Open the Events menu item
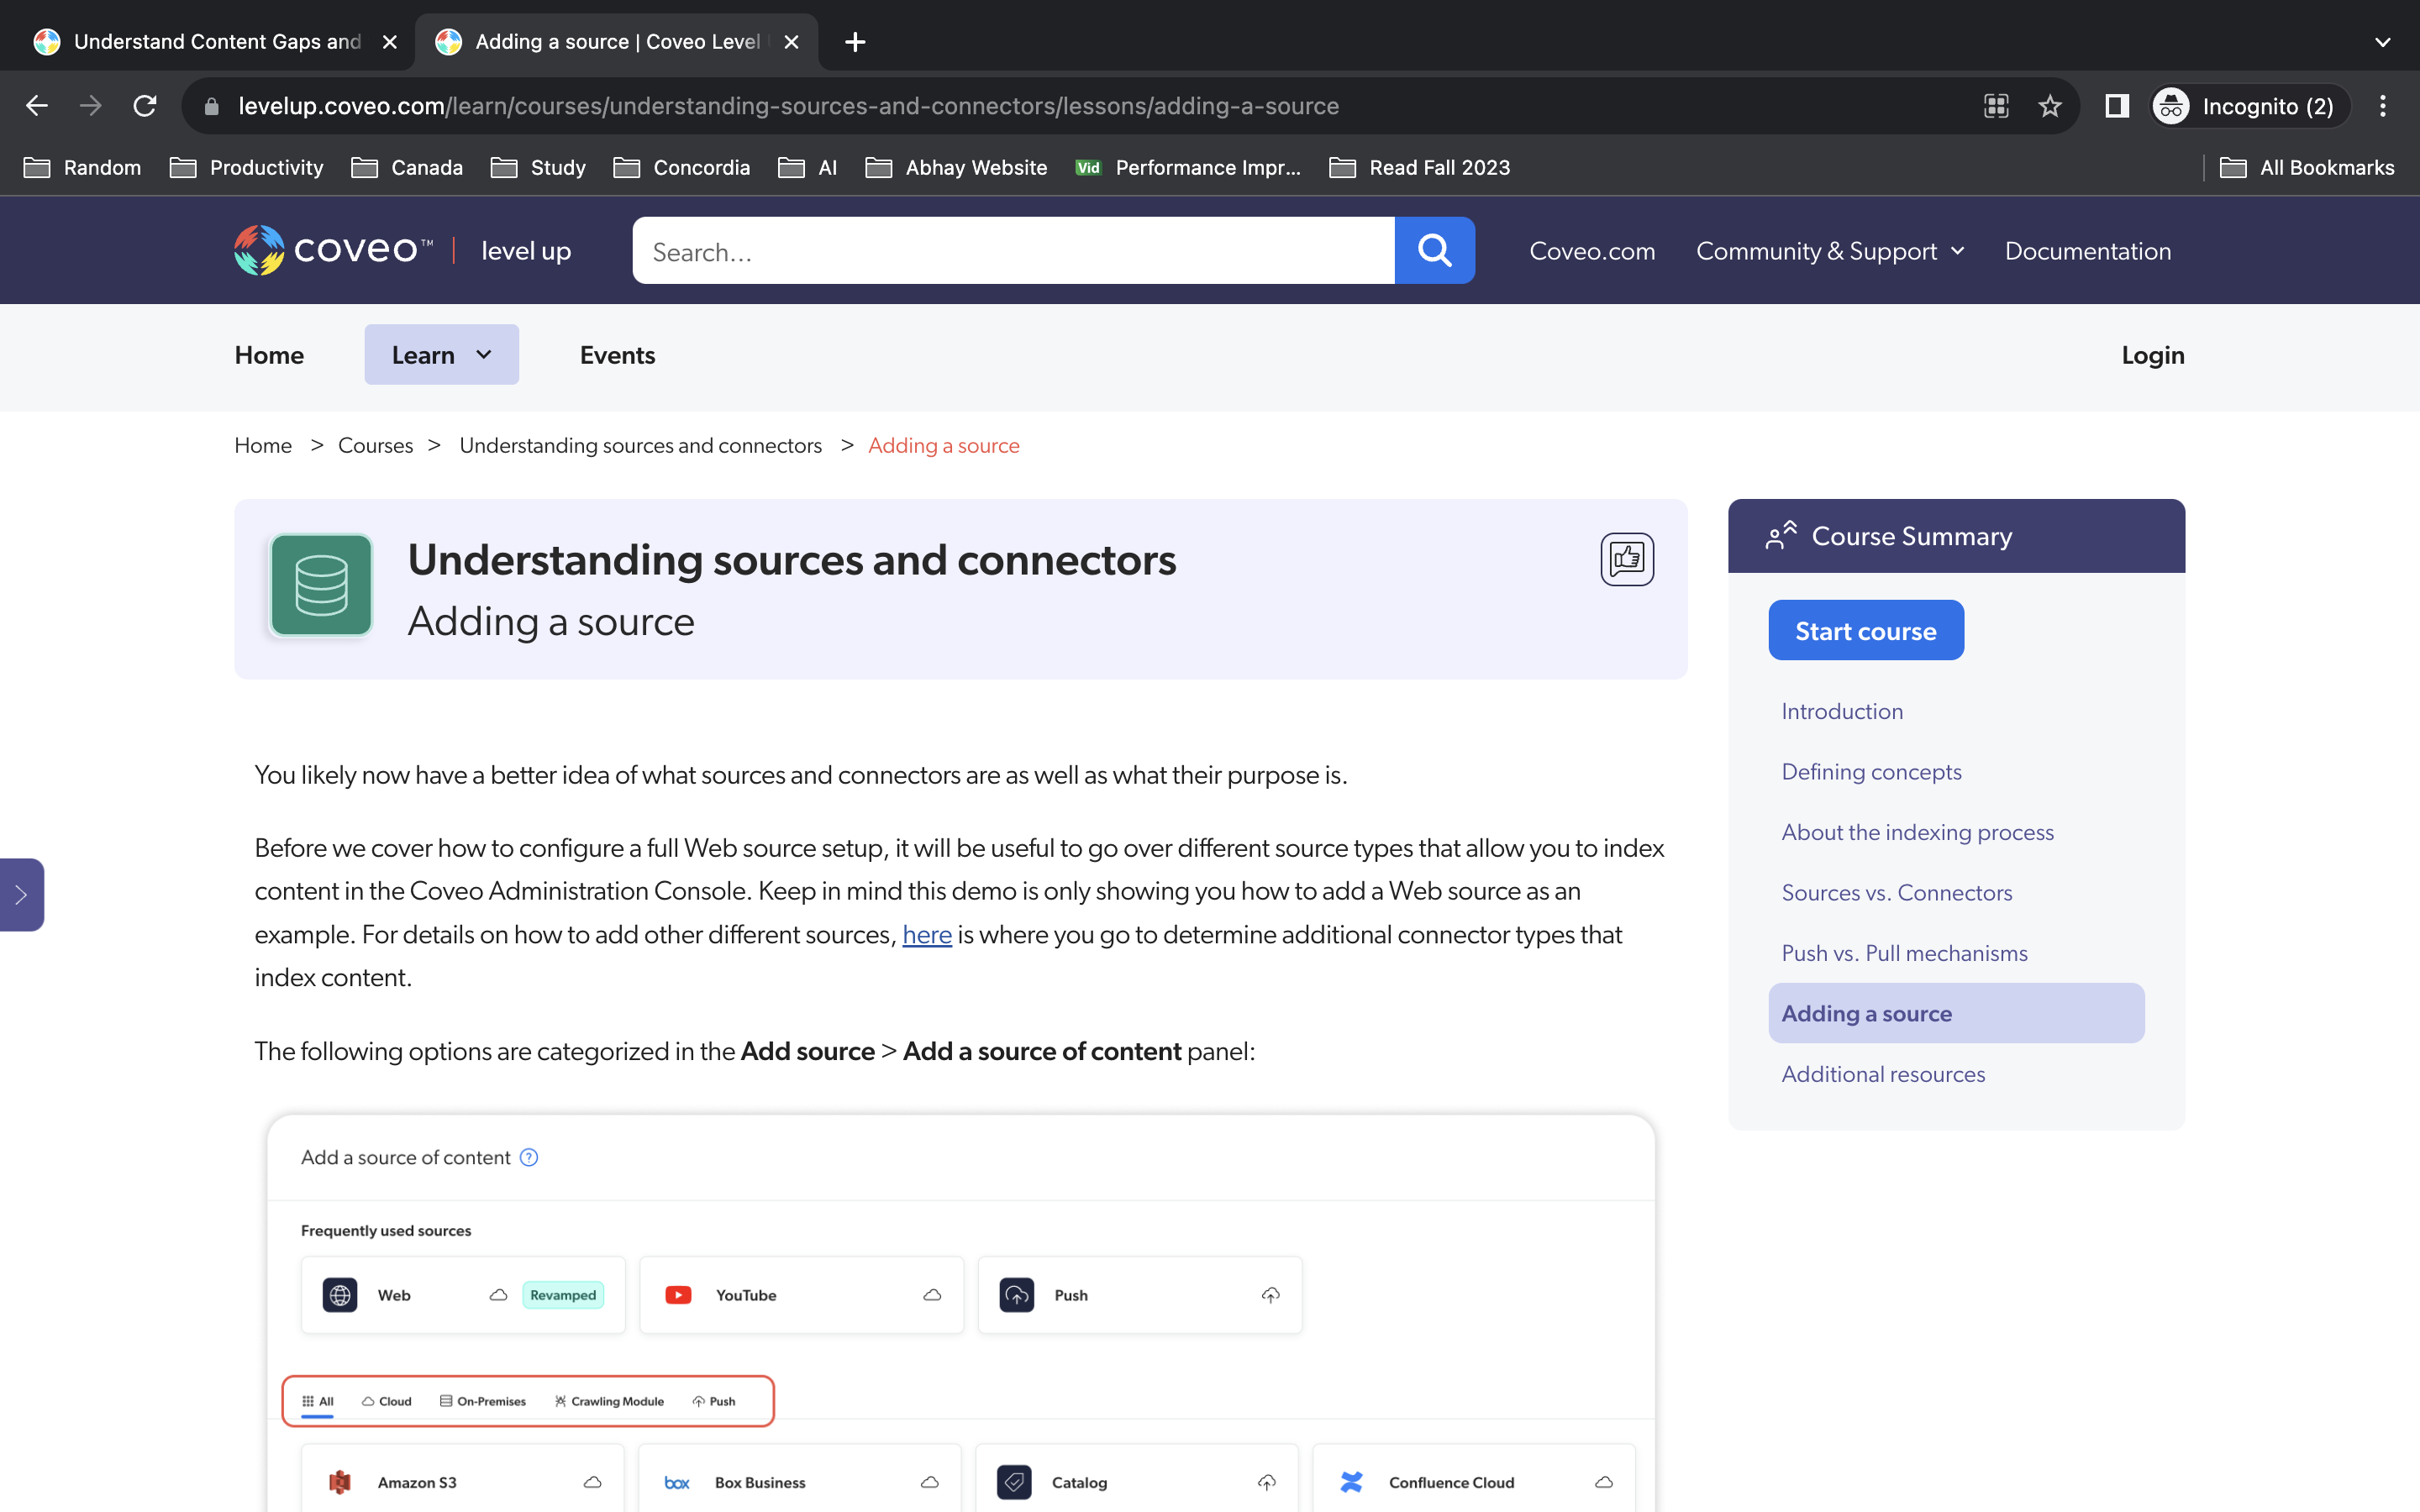This screenshot has height=1512, width=2420. [x=617, y=355]
